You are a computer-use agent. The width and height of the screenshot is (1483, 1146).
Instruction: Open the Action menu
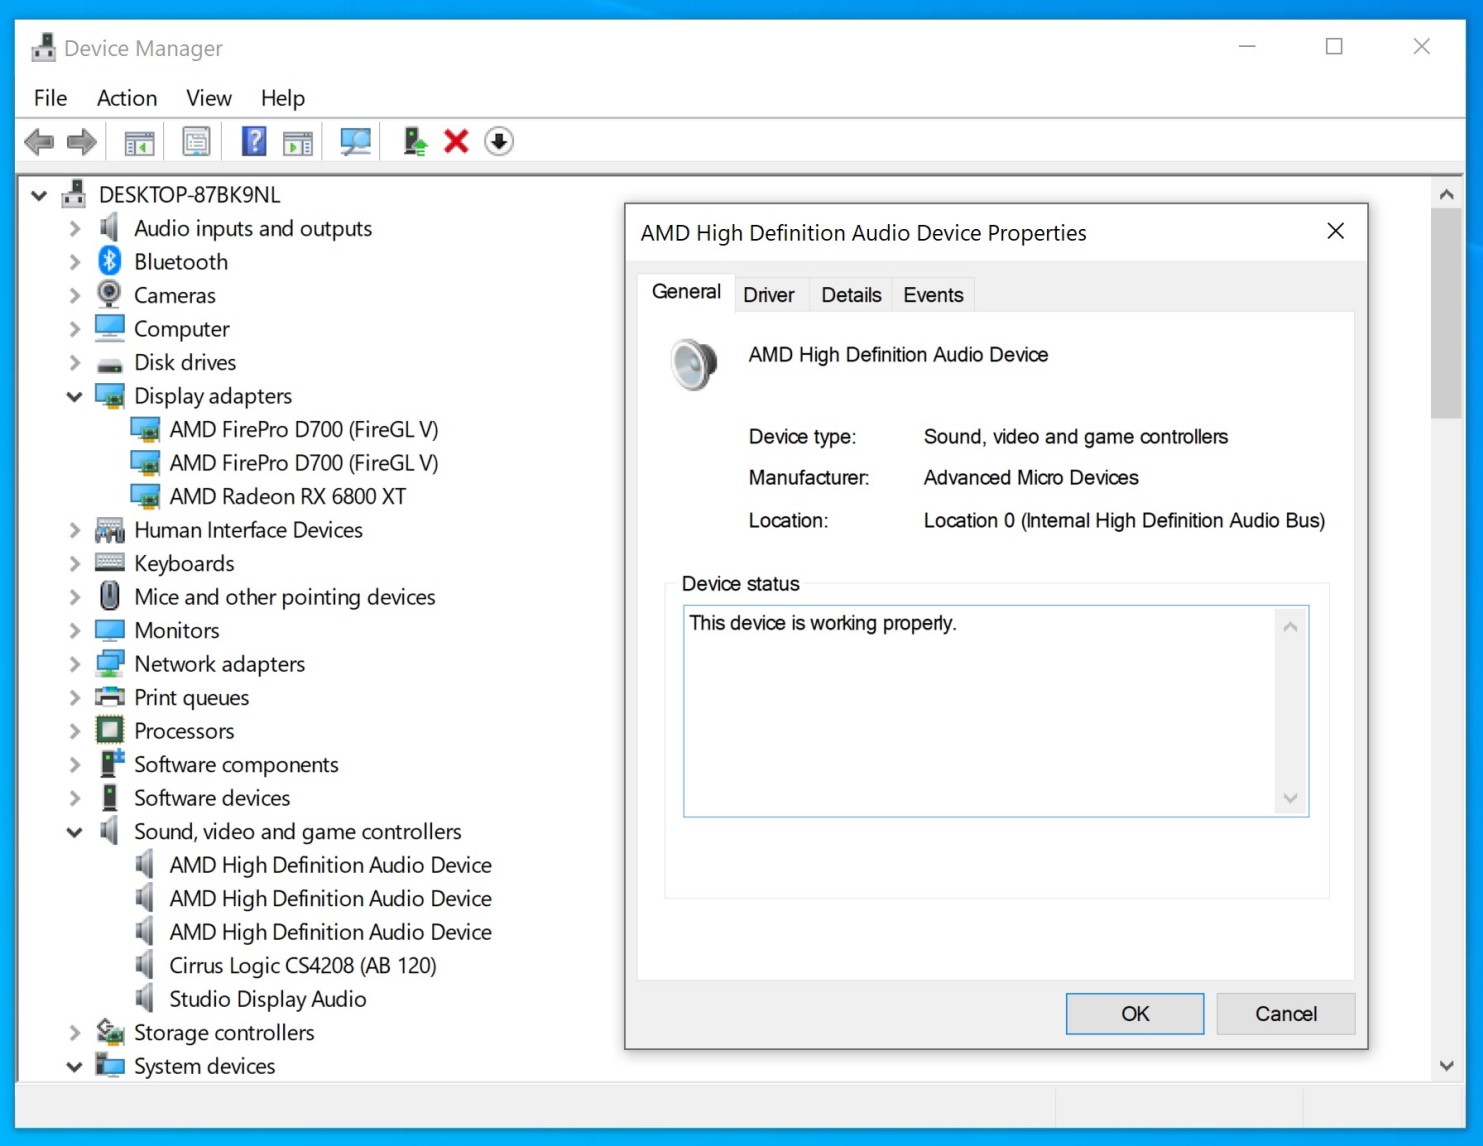(x=127, y=98)
